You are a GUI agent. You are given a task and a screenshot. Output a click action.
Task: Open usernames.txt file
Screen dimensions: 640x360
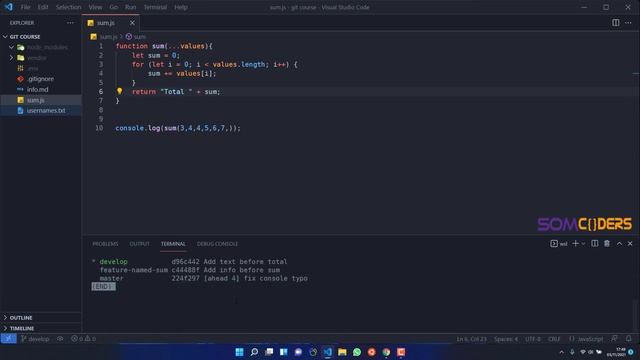point(41,111)
